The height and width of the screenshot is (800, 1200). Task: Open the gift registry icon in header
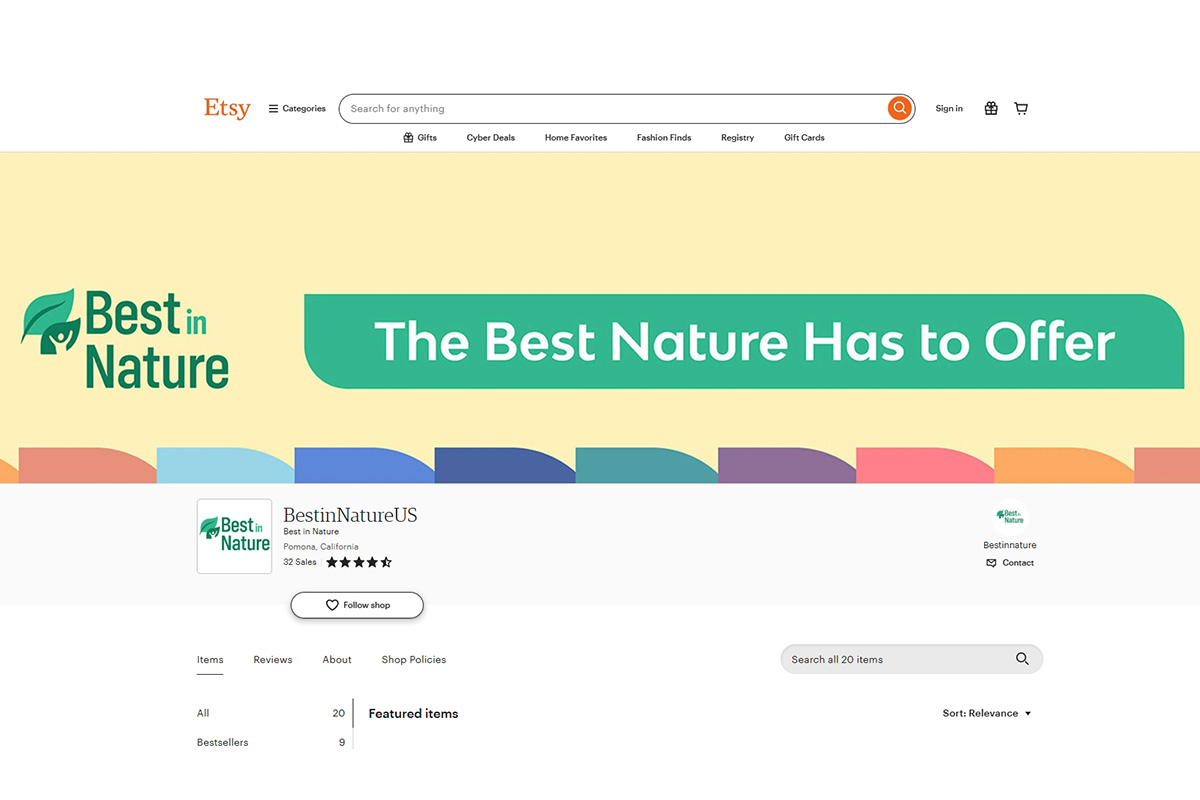[990, 108]
